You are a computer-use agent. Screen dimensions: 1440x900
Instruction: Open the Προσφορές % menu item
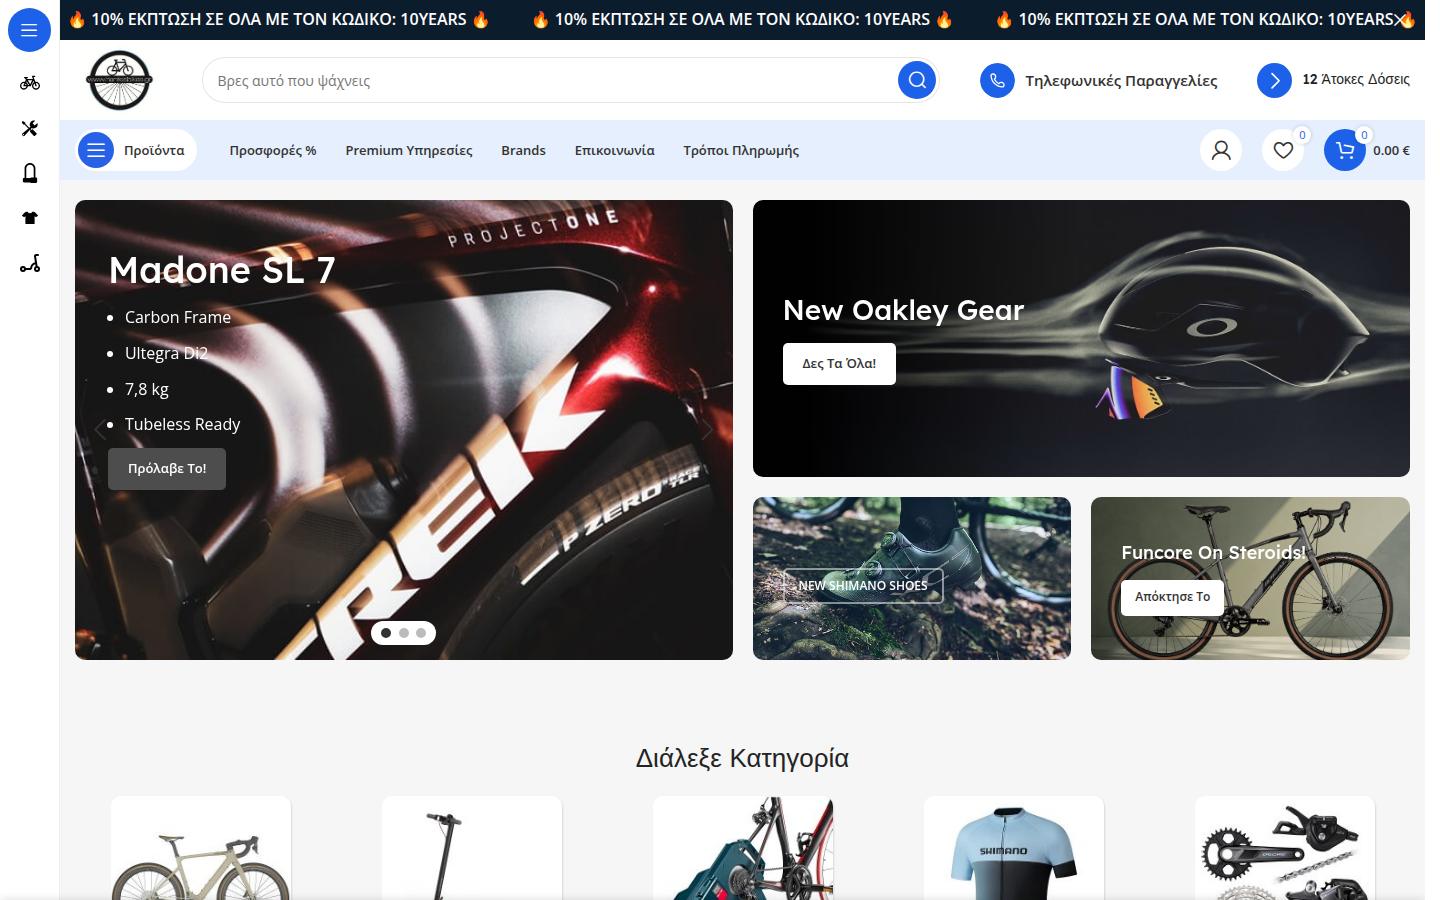pyautogui.click(x=273, y=150)
